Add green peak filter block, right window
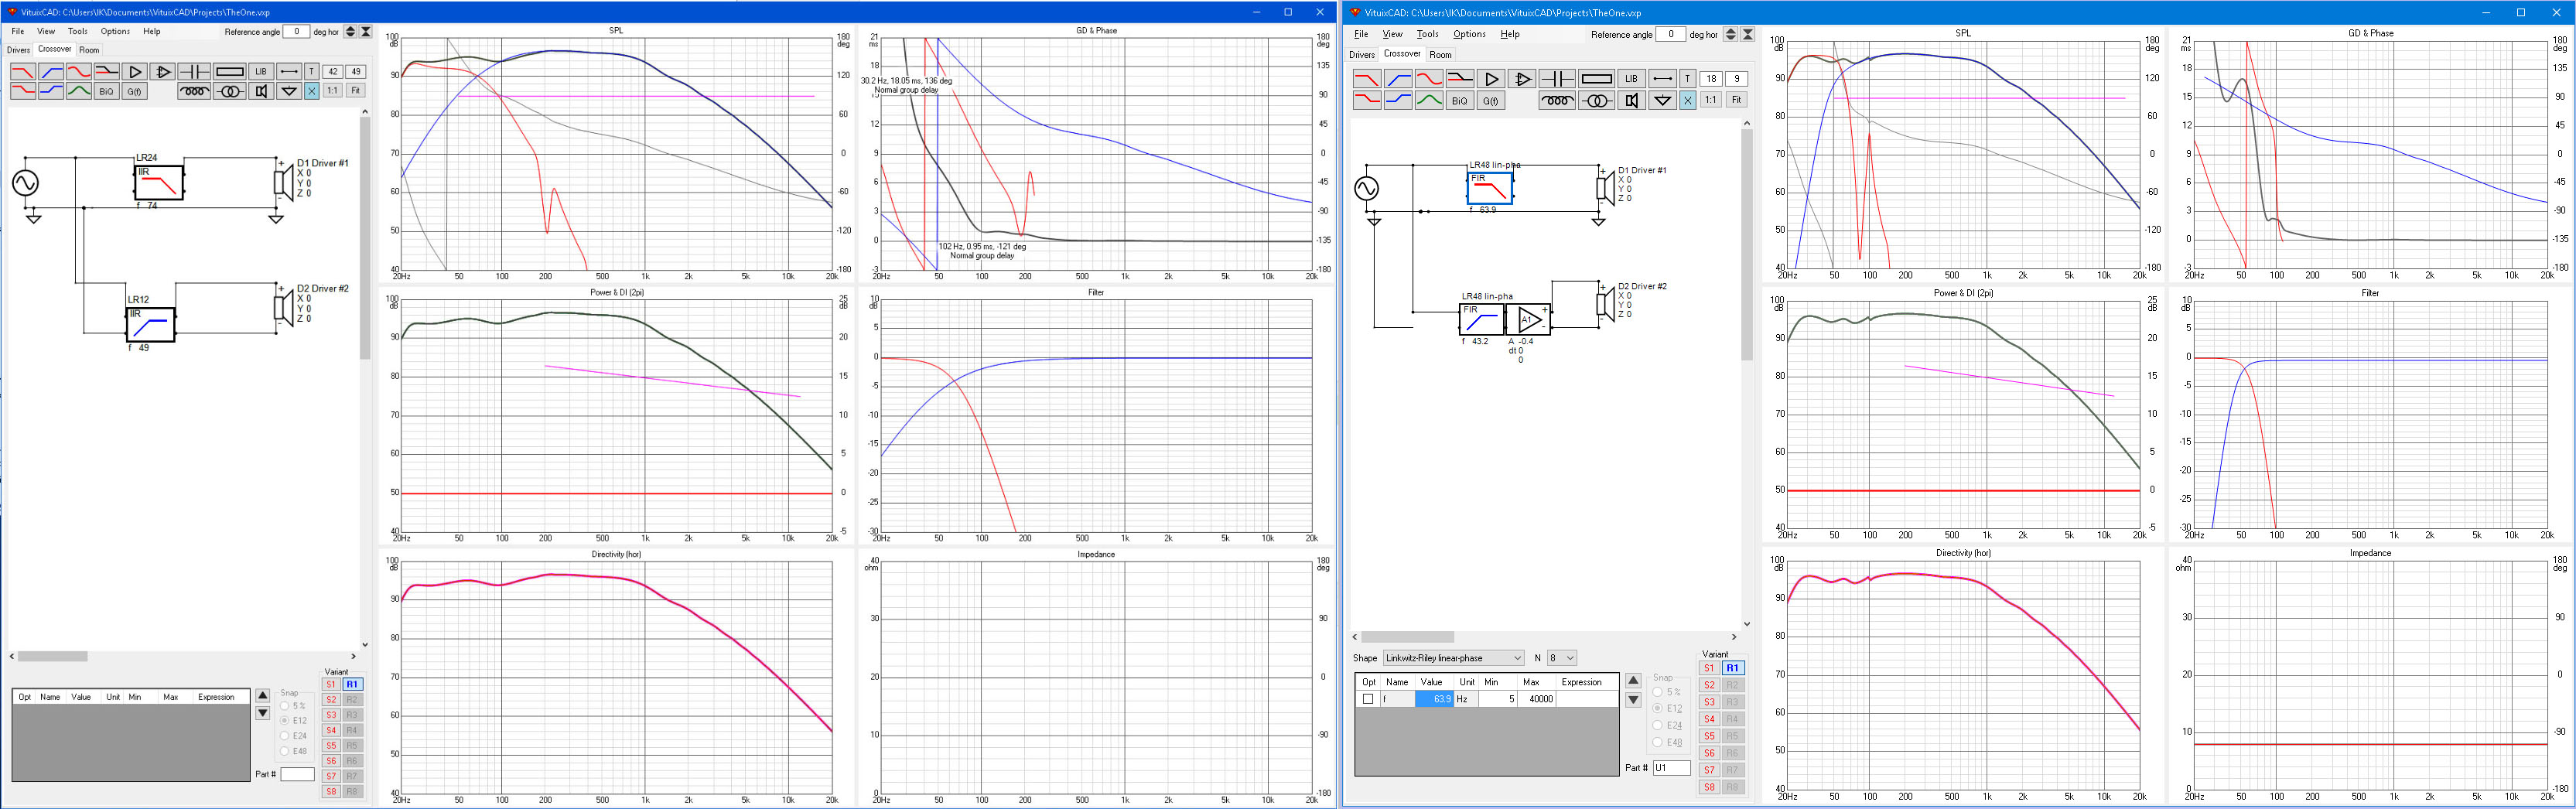 click(1430, 101)
